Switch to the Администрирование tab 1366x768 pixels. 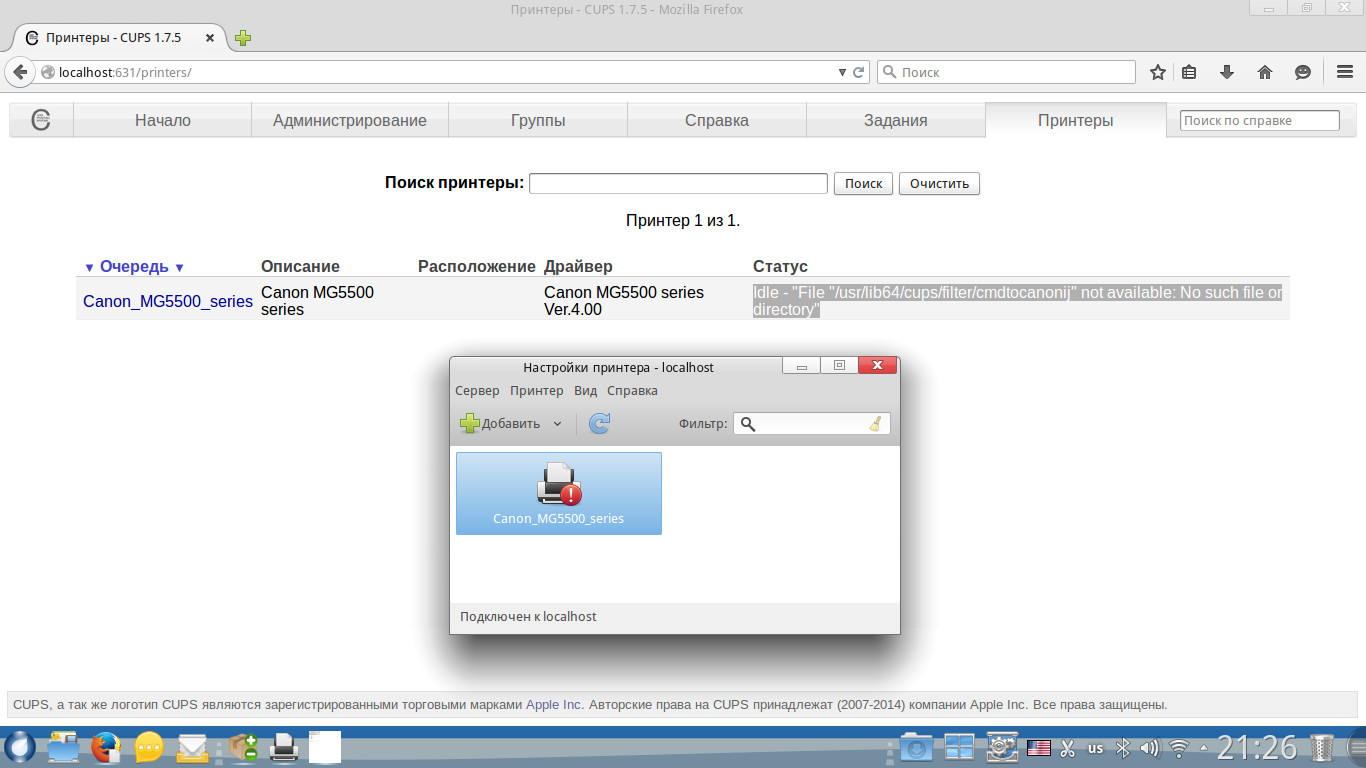350,120
